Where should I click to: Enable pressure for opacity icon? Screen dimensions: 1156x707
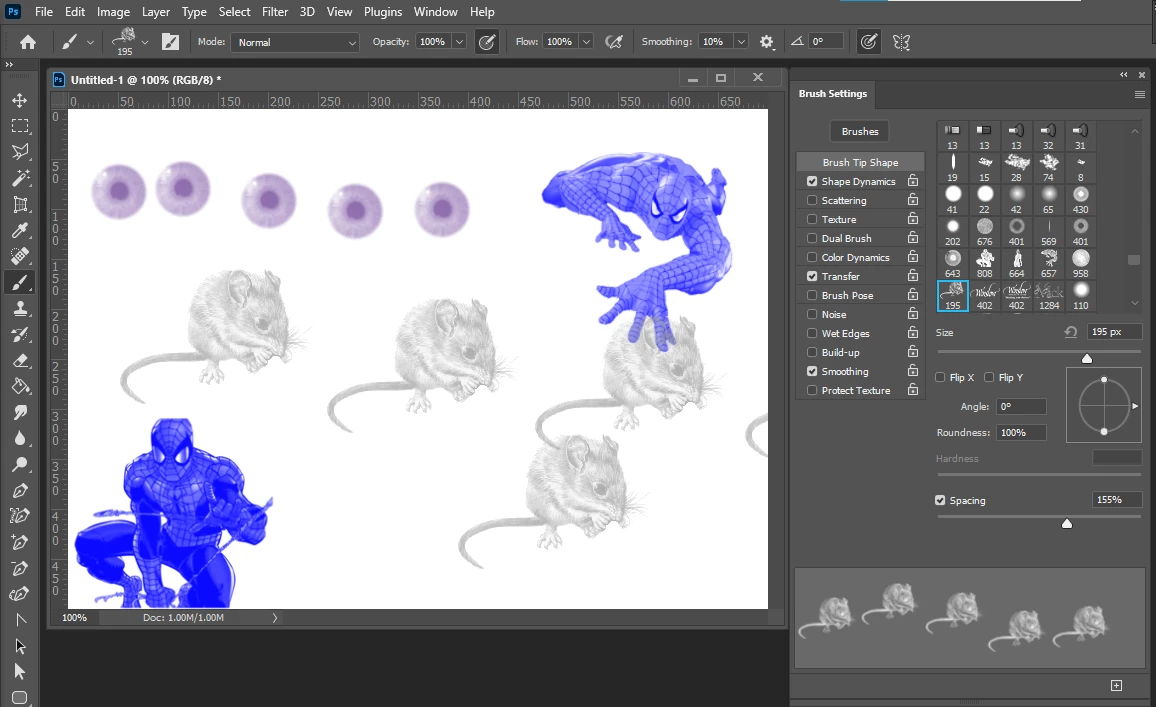[487, 42]
